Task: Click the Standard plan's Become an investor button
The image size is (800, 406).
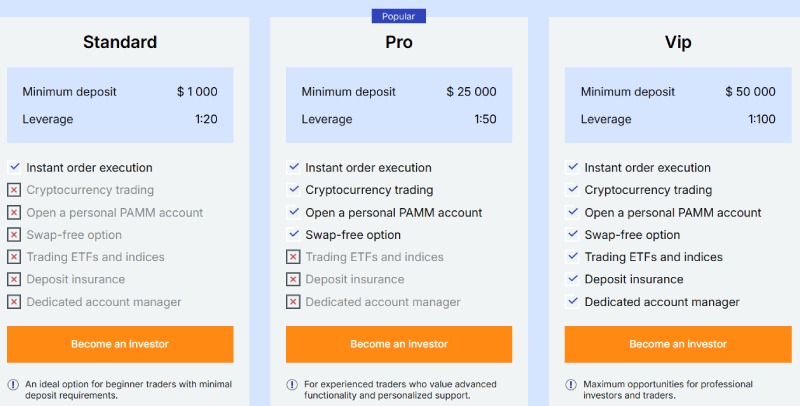Action: point(120,344)
